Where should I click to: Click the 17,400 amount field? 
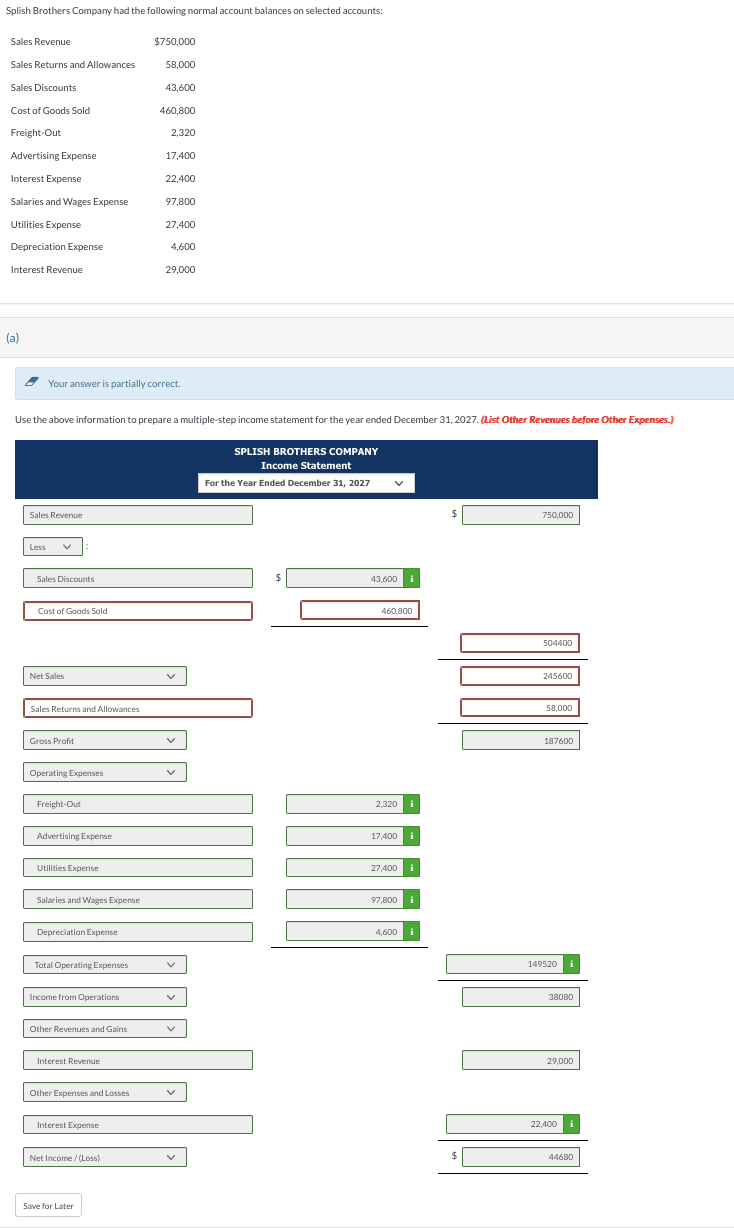pyautogui.click(x=345, y=836)
